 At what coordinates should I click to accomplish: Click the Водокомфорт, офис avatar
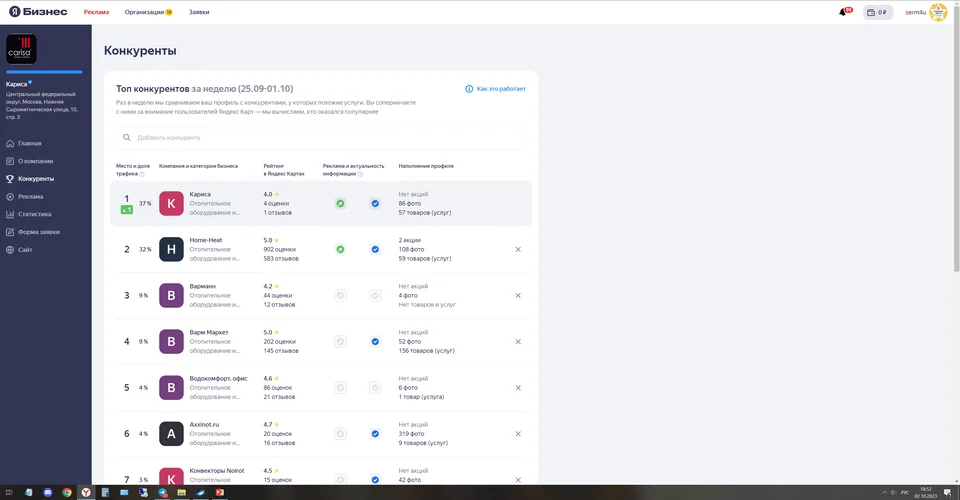pos(171,387)
